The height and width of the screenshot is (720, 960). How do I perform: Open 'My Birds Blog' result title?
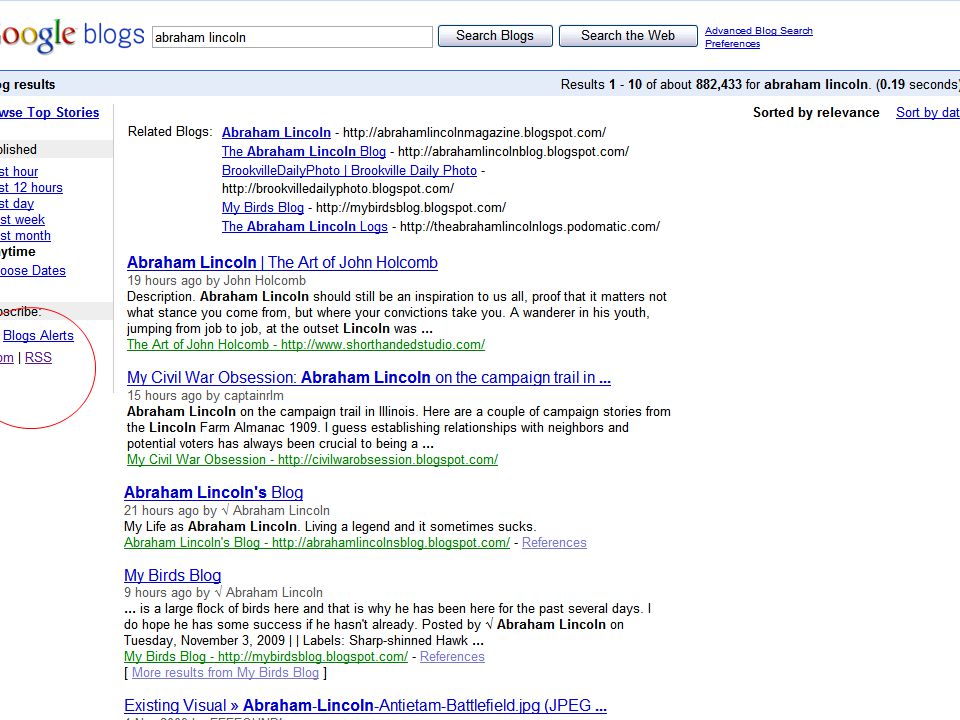pyautogui.click(x=173, y=576)
